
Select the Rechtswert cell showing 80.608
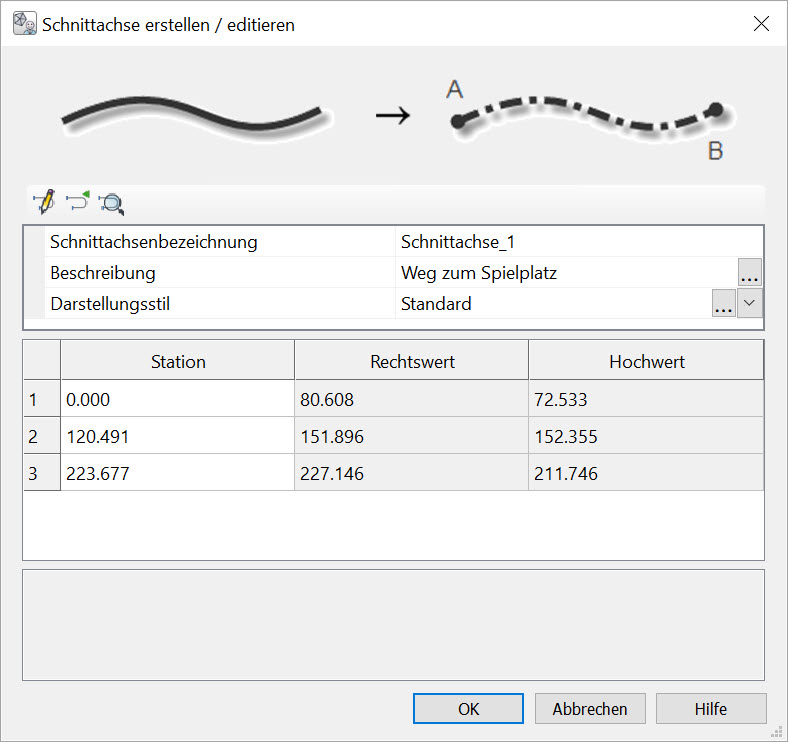click(412, 400)
